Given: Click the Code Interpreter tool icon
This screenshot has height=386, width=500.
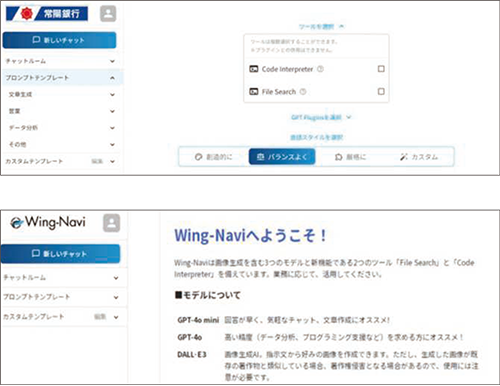Looking at the screenshot, I should (254, 69).
